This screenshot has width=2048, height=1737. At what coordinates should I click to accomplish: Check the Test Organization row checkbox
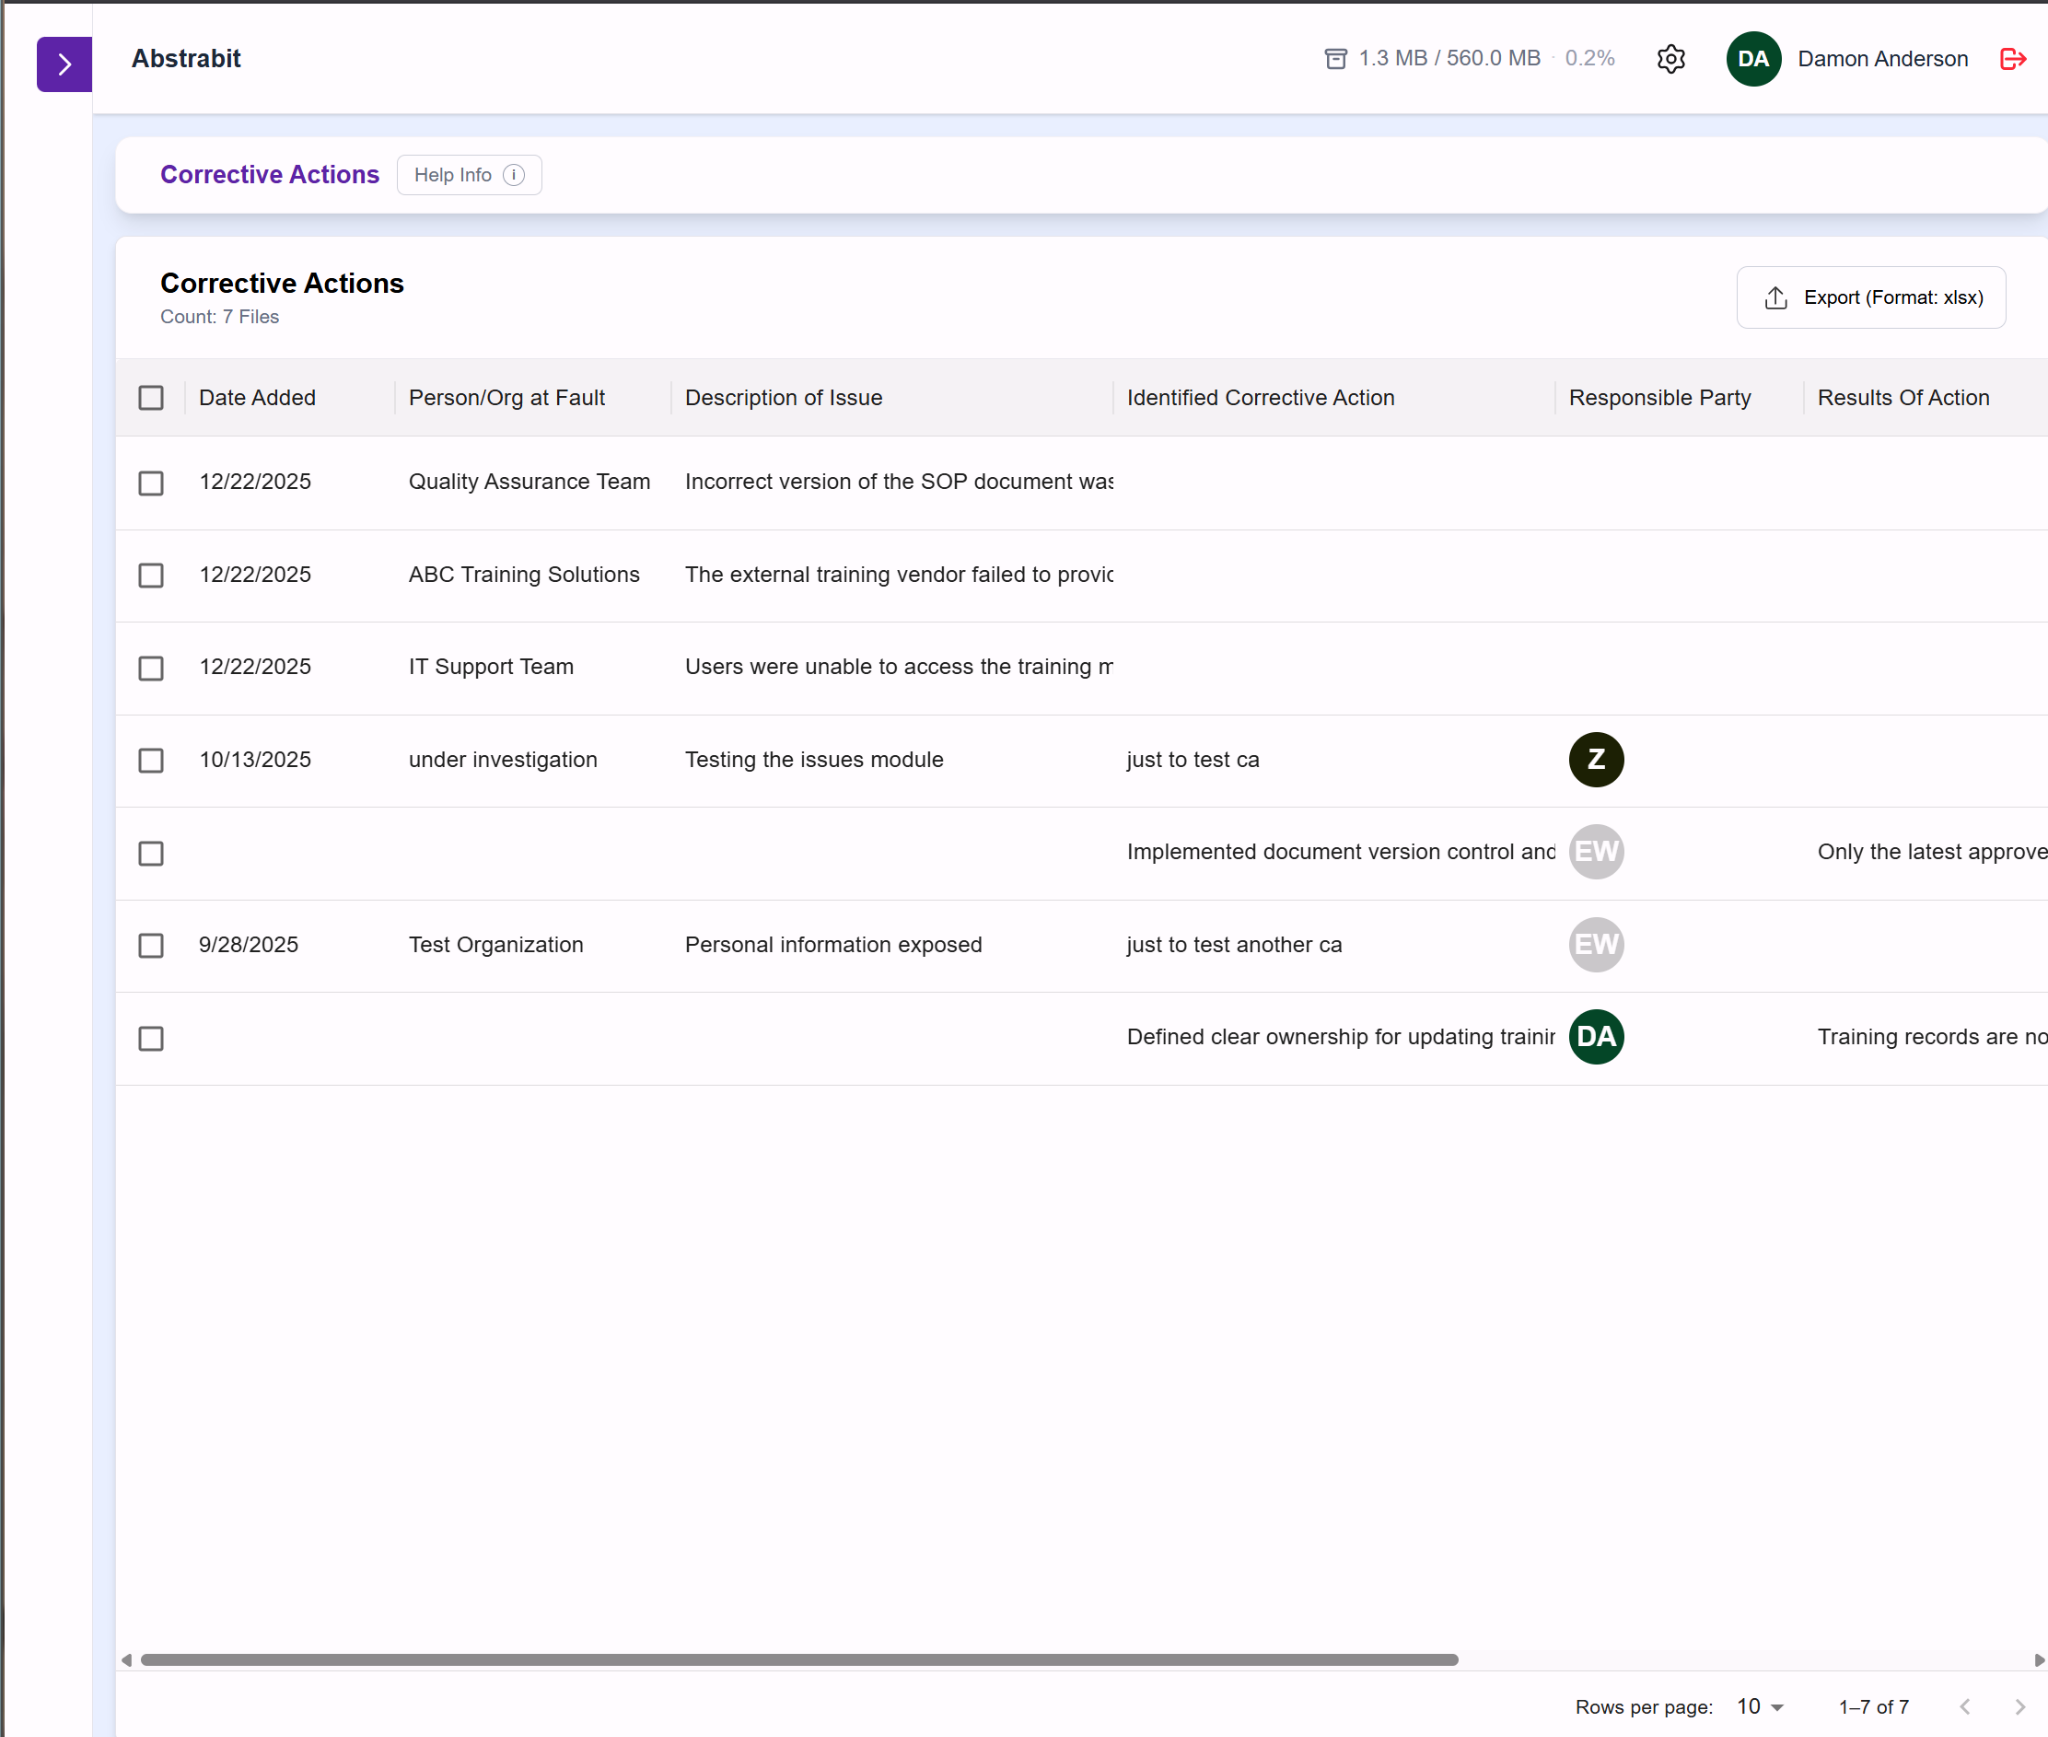tap(151, 946)
